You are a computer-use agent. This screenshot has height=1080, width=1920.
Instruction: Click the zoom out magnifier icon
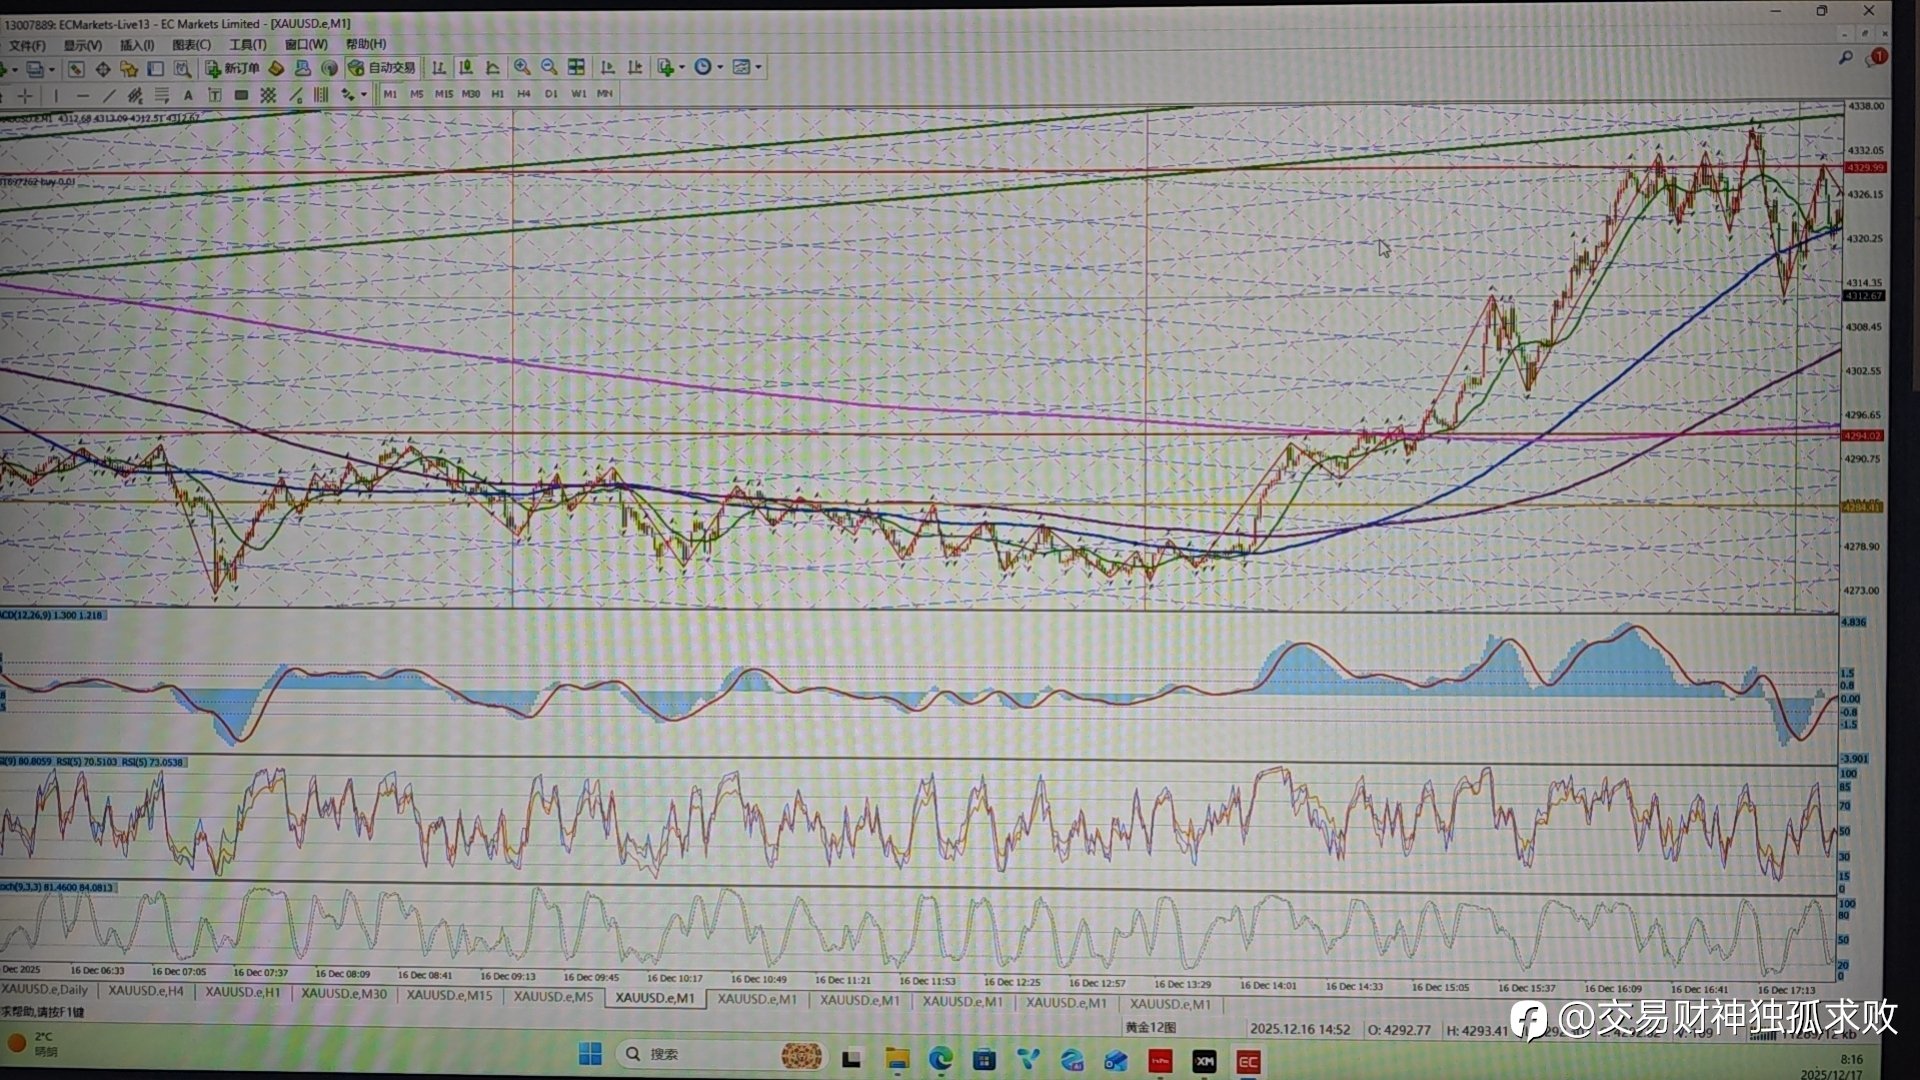[549, 67]
